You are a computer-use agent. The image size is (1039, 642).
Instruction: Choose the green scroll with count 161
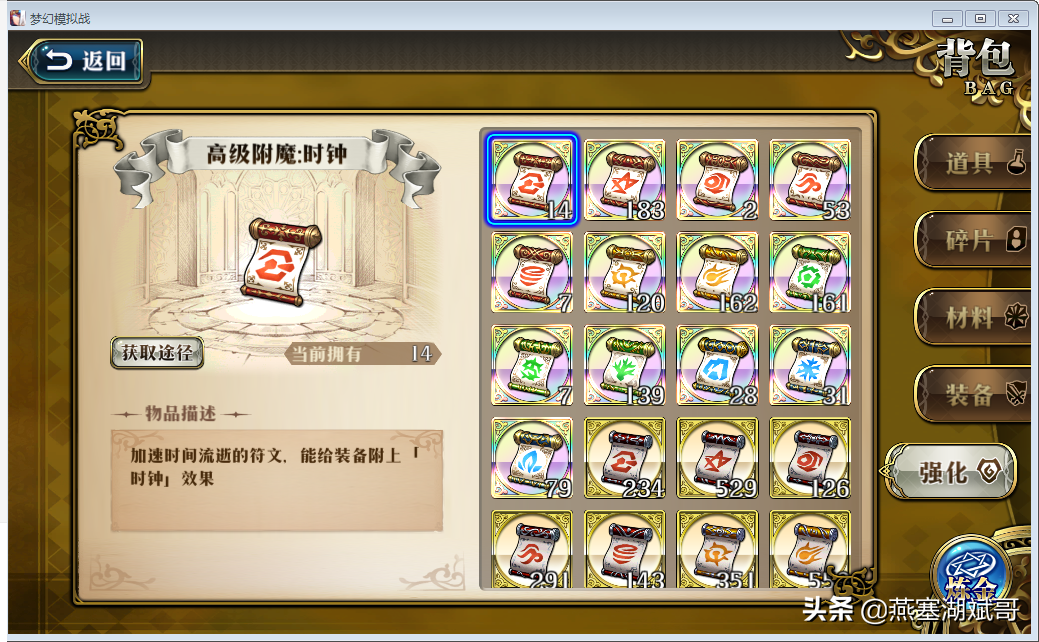coord(810,272)
